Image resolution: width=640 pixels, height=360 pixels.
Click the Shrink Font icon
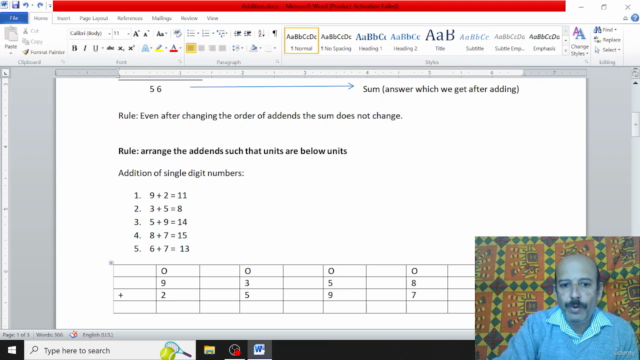click(x=146, y=33)
